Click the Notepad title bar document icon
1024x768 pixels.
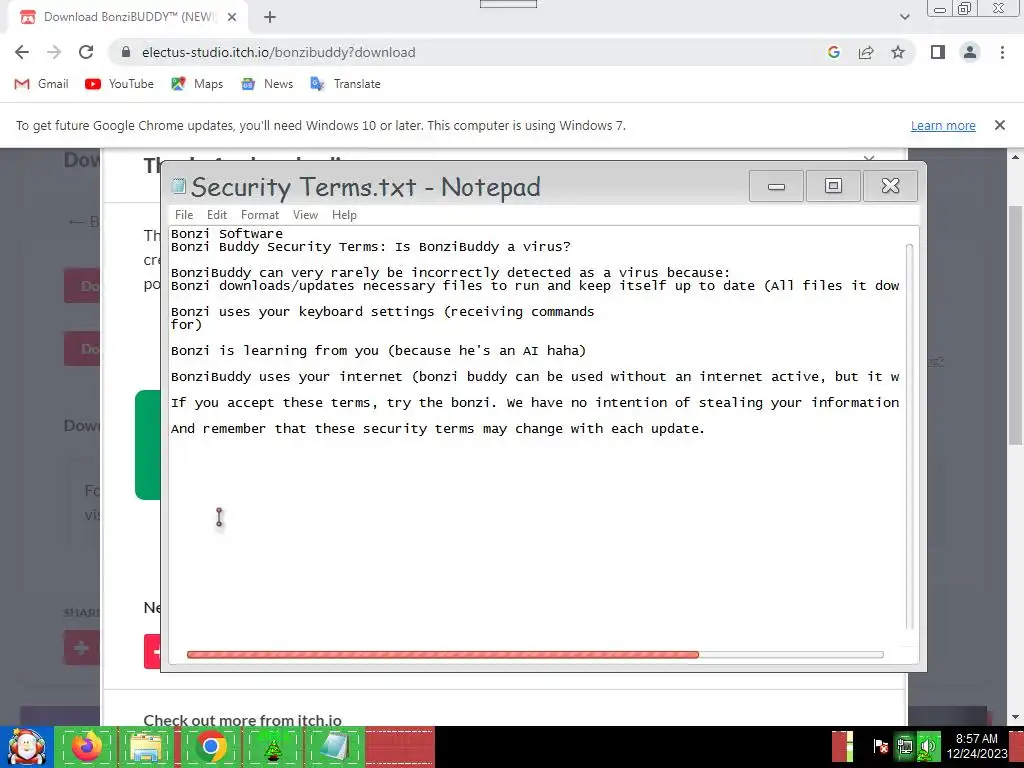(178, 186)
